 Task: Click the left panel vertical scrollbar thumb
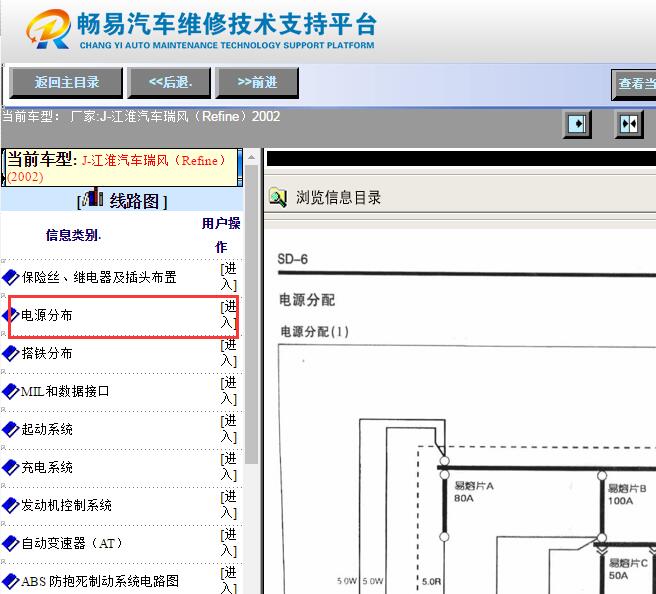[251, 314]
